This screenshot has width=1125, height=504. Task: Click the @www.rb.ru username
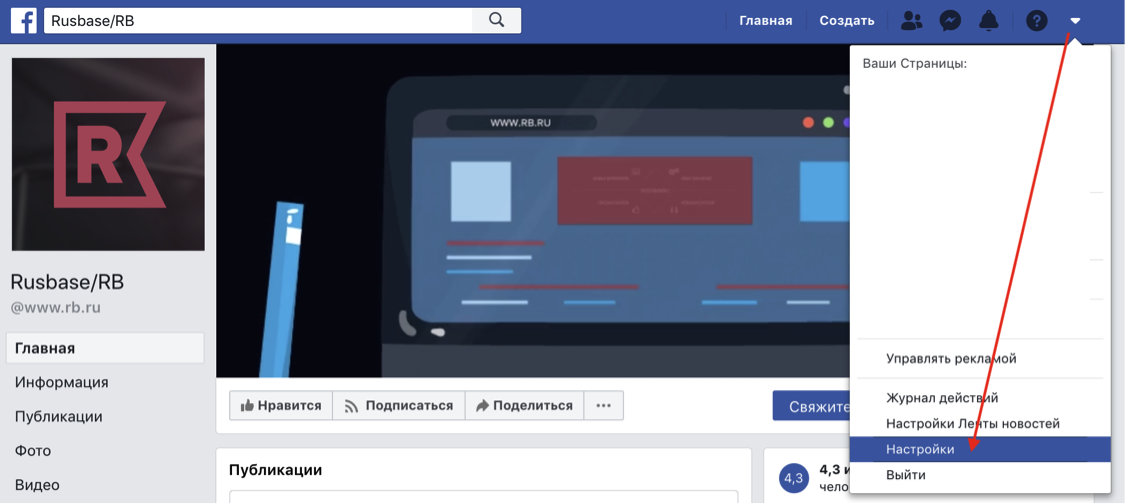click(x=55, y=308)
